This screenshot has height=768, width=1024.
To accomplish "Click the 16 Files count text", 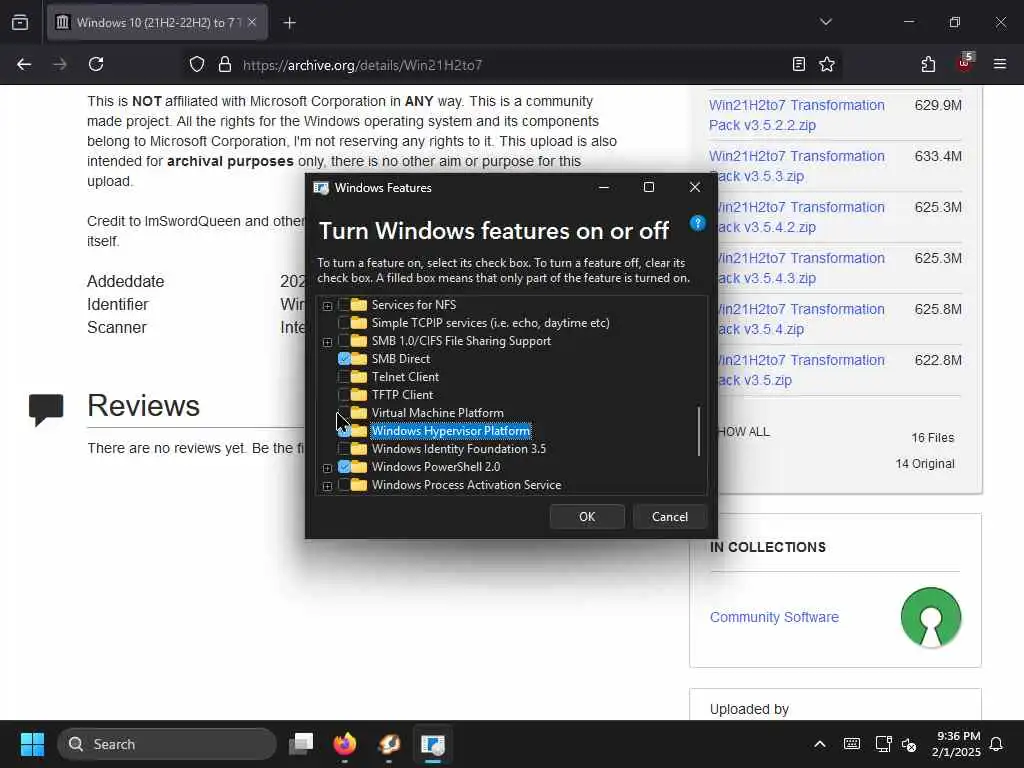I will pos(933,438).
